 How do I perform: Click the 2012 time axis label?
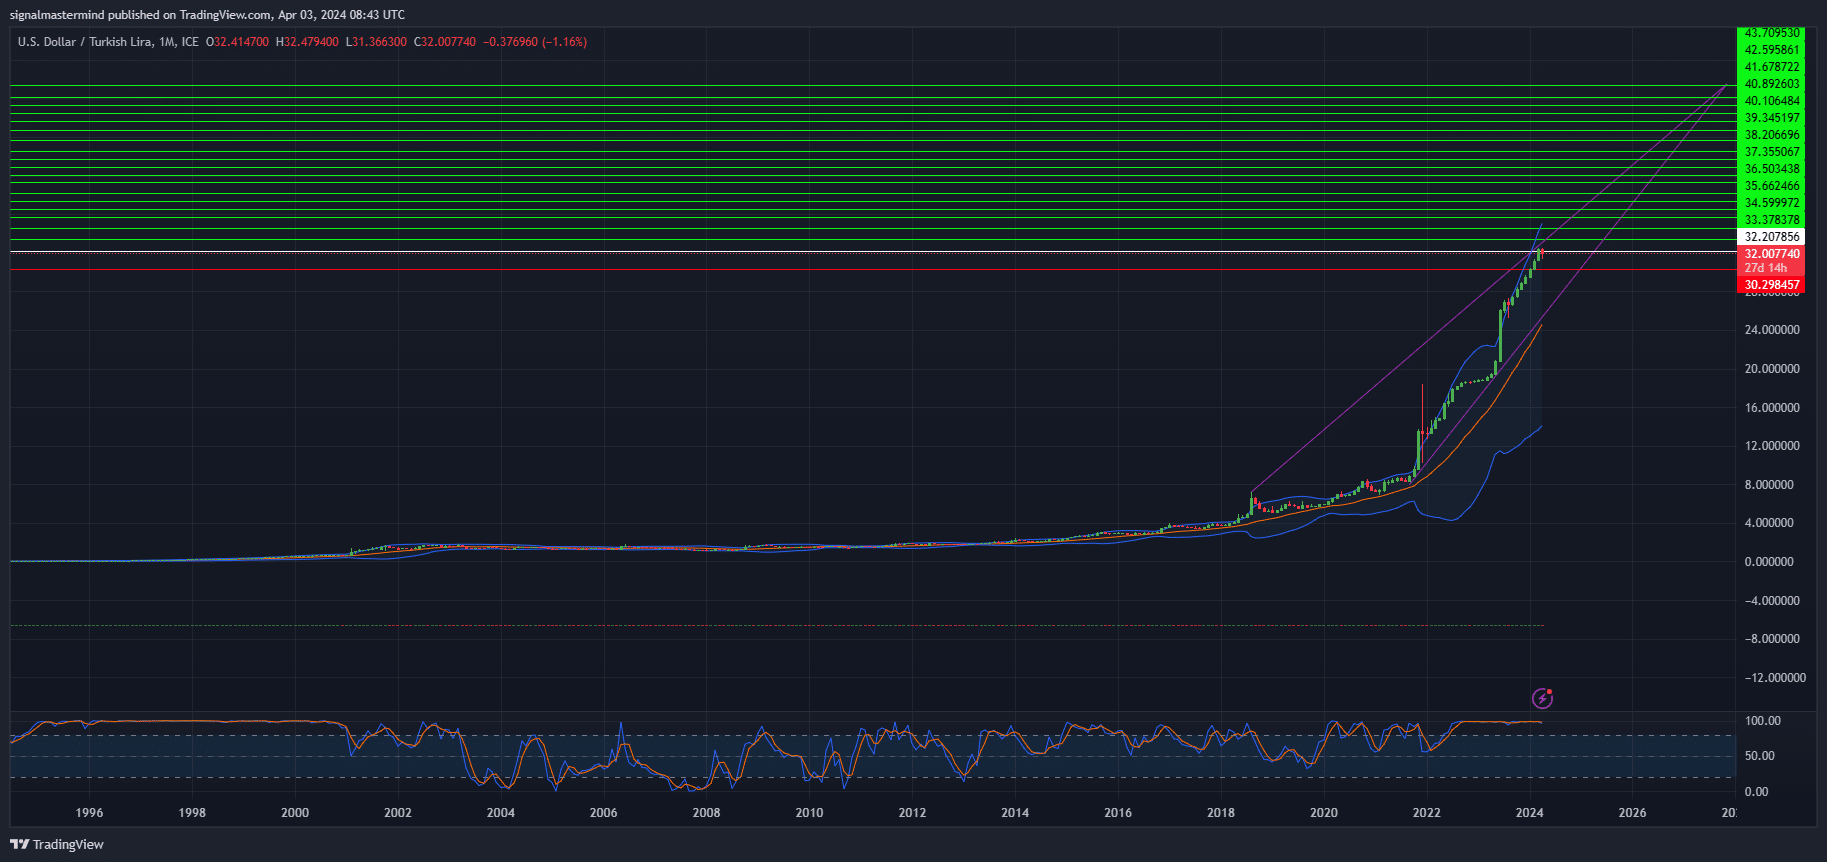tap(912, 813)
